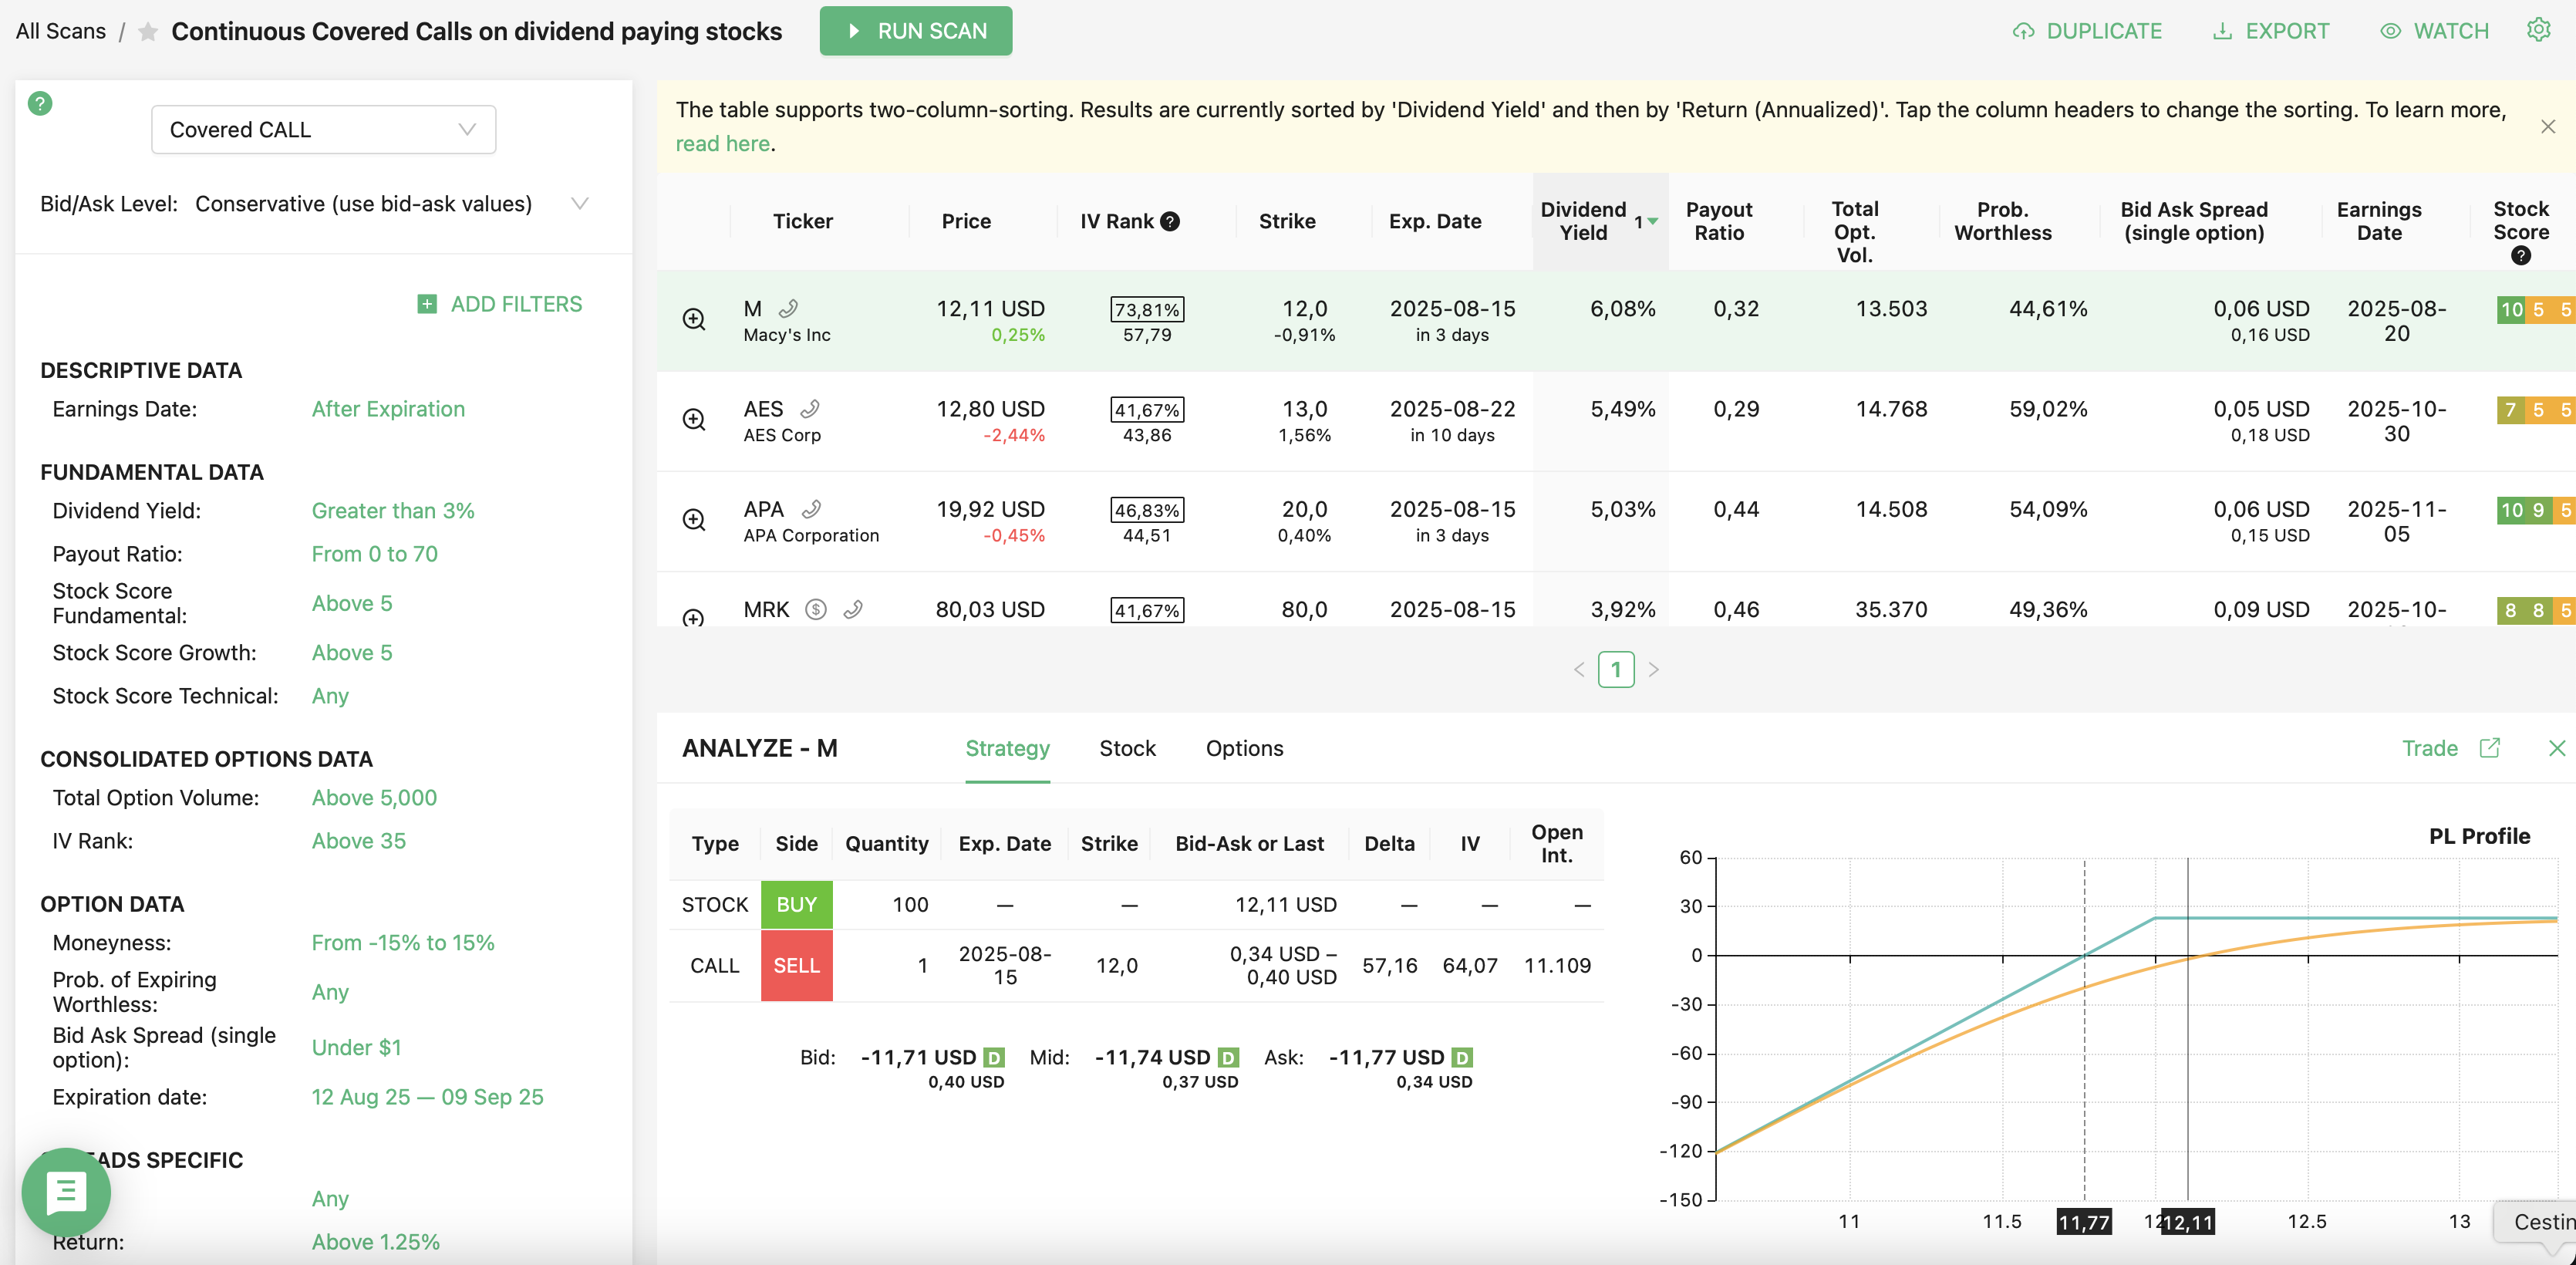Click the Trade external link icon
The width and height of the screenshot is (2576, 1265).
[x=2489, y=748]
